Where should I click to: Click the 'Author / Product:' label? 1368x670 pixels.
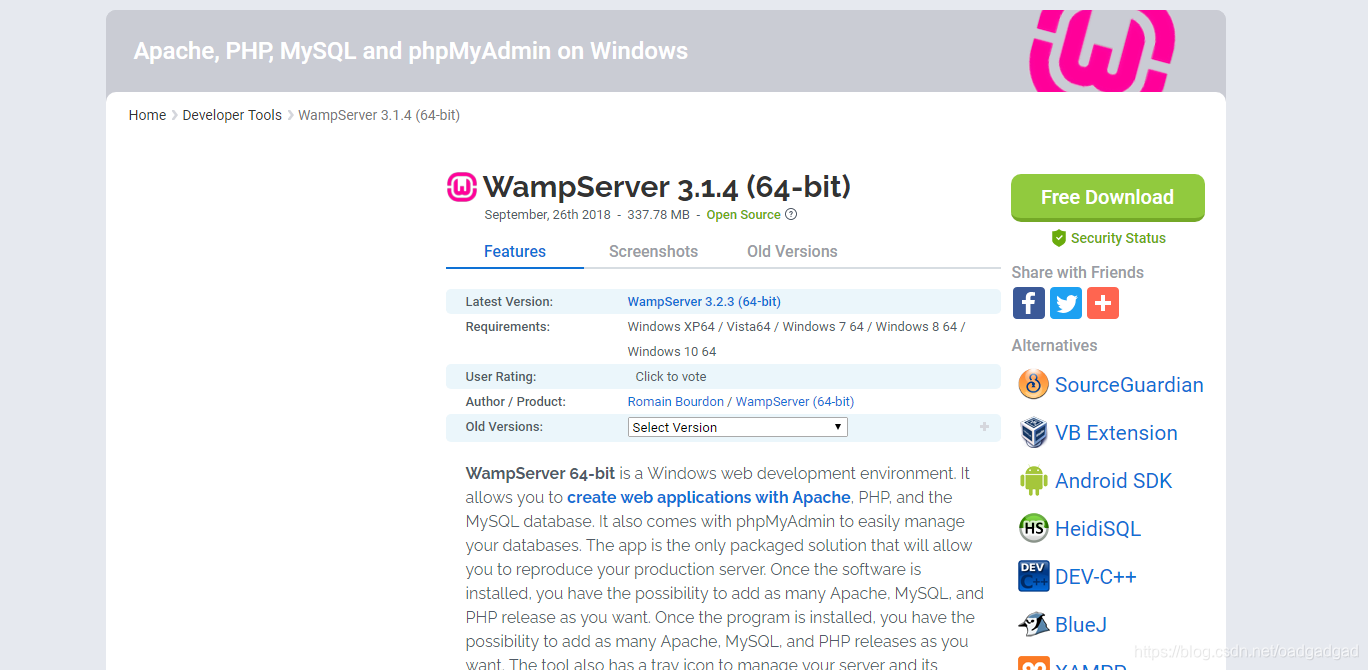515,401
